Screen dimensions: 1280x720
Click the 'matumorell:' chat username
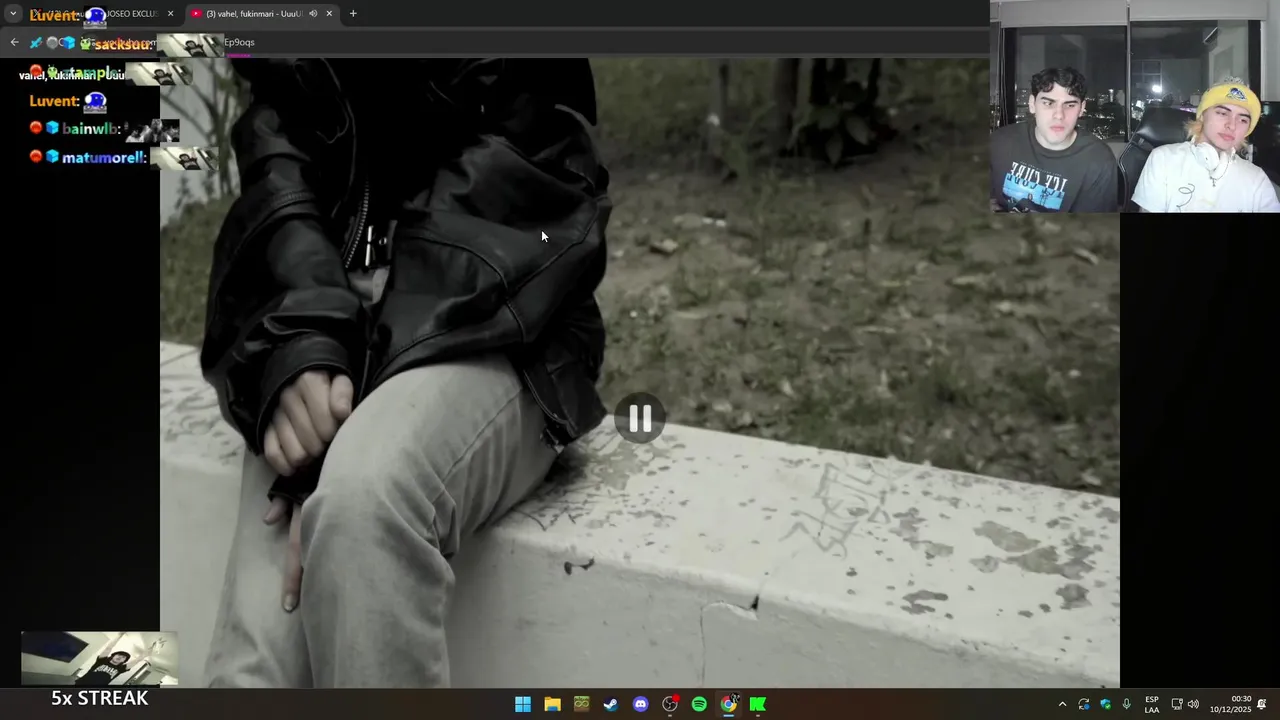pos(104,158)
